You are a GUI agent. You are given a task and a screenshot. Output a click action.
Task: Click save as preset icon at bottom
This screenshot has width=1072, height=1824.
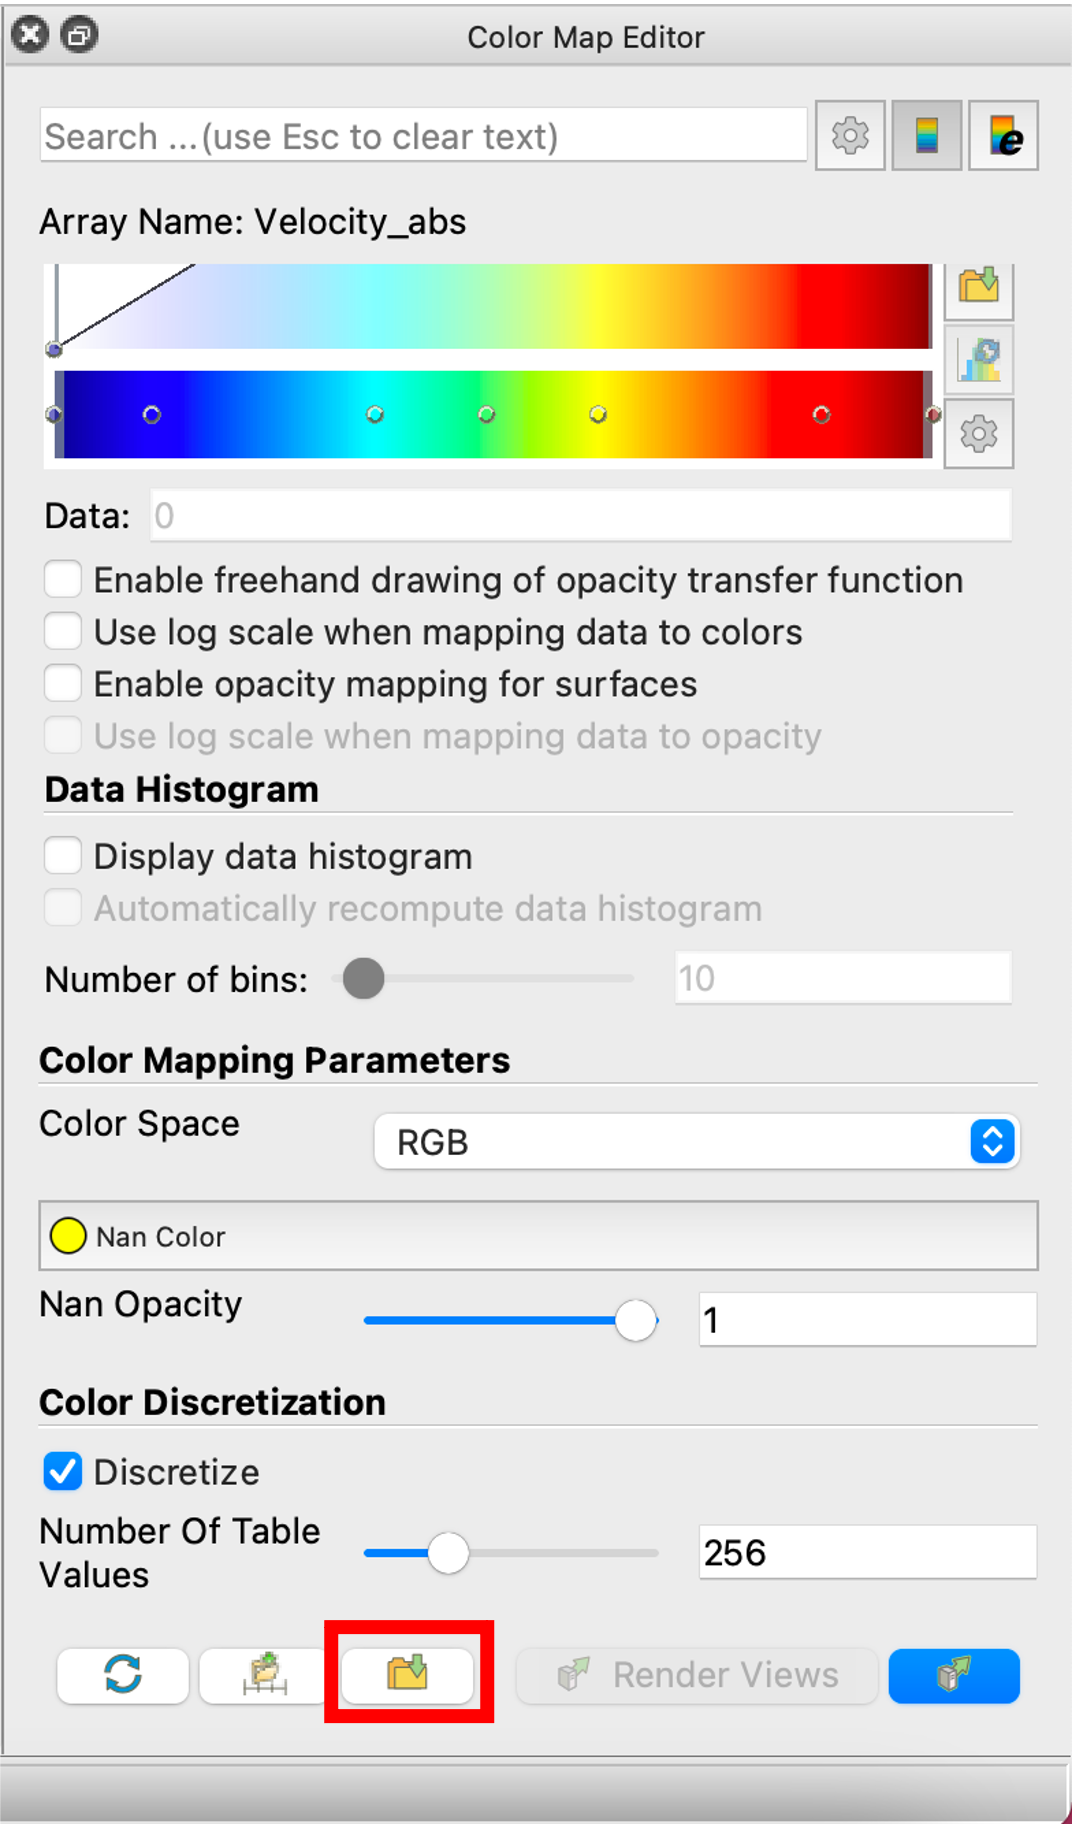265,1675
